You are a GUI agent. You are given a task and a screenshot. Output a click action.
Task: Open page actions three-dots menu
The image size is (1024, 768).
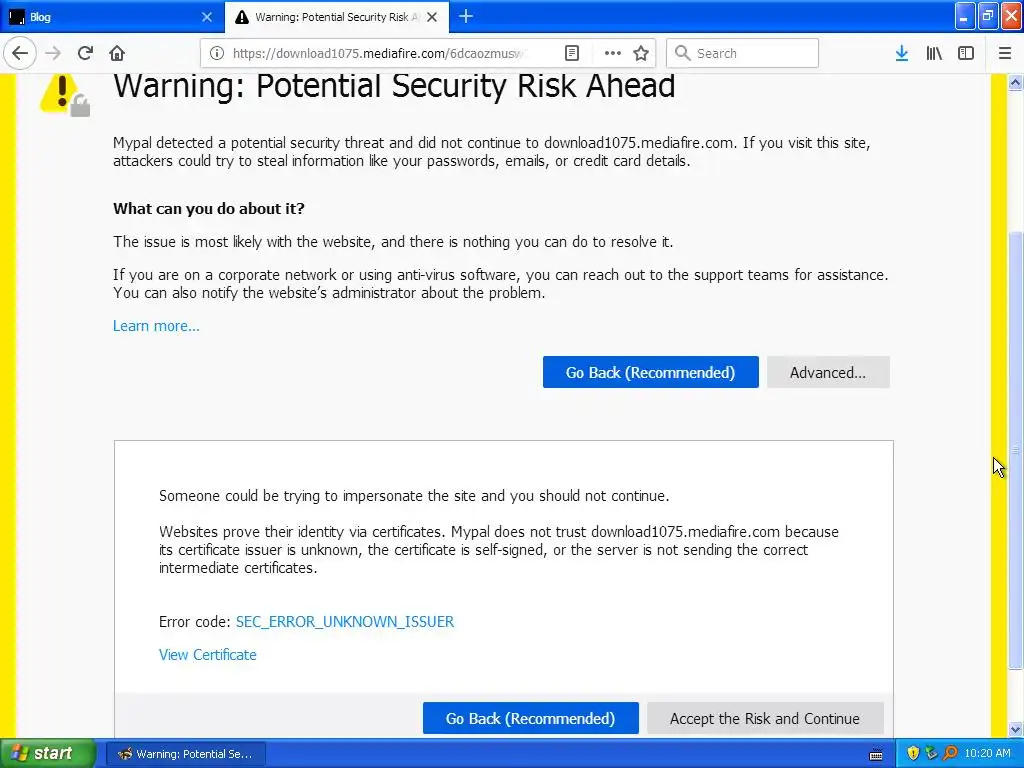tap(612, 53)
